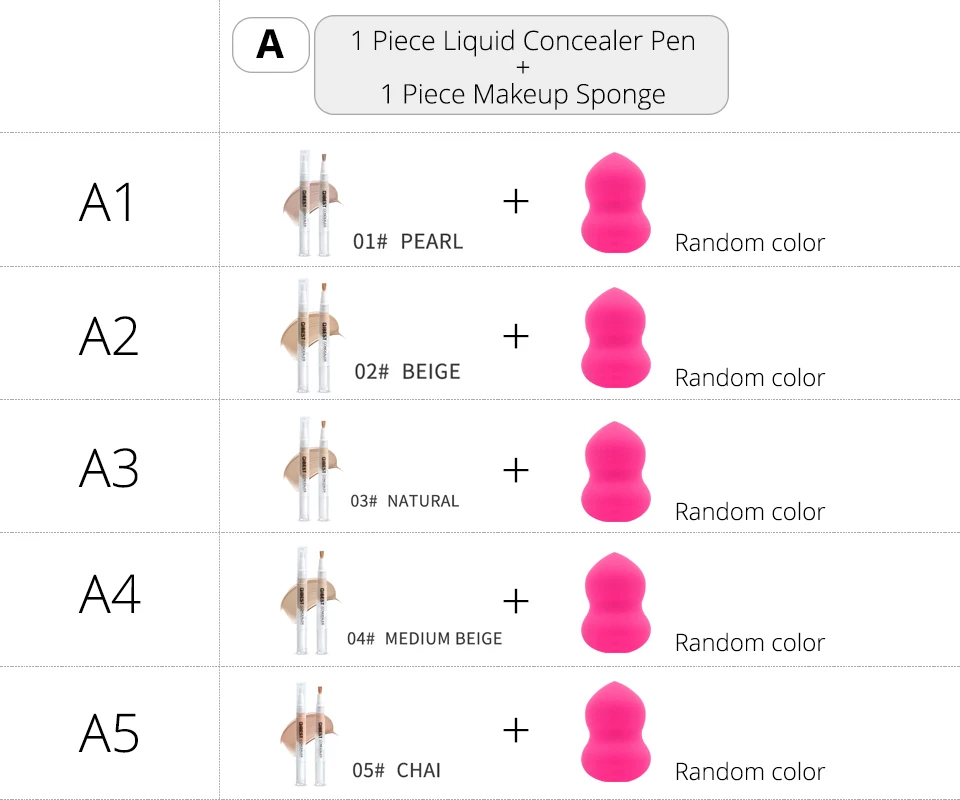Click the plus sign in row A2

pos(516,337)
